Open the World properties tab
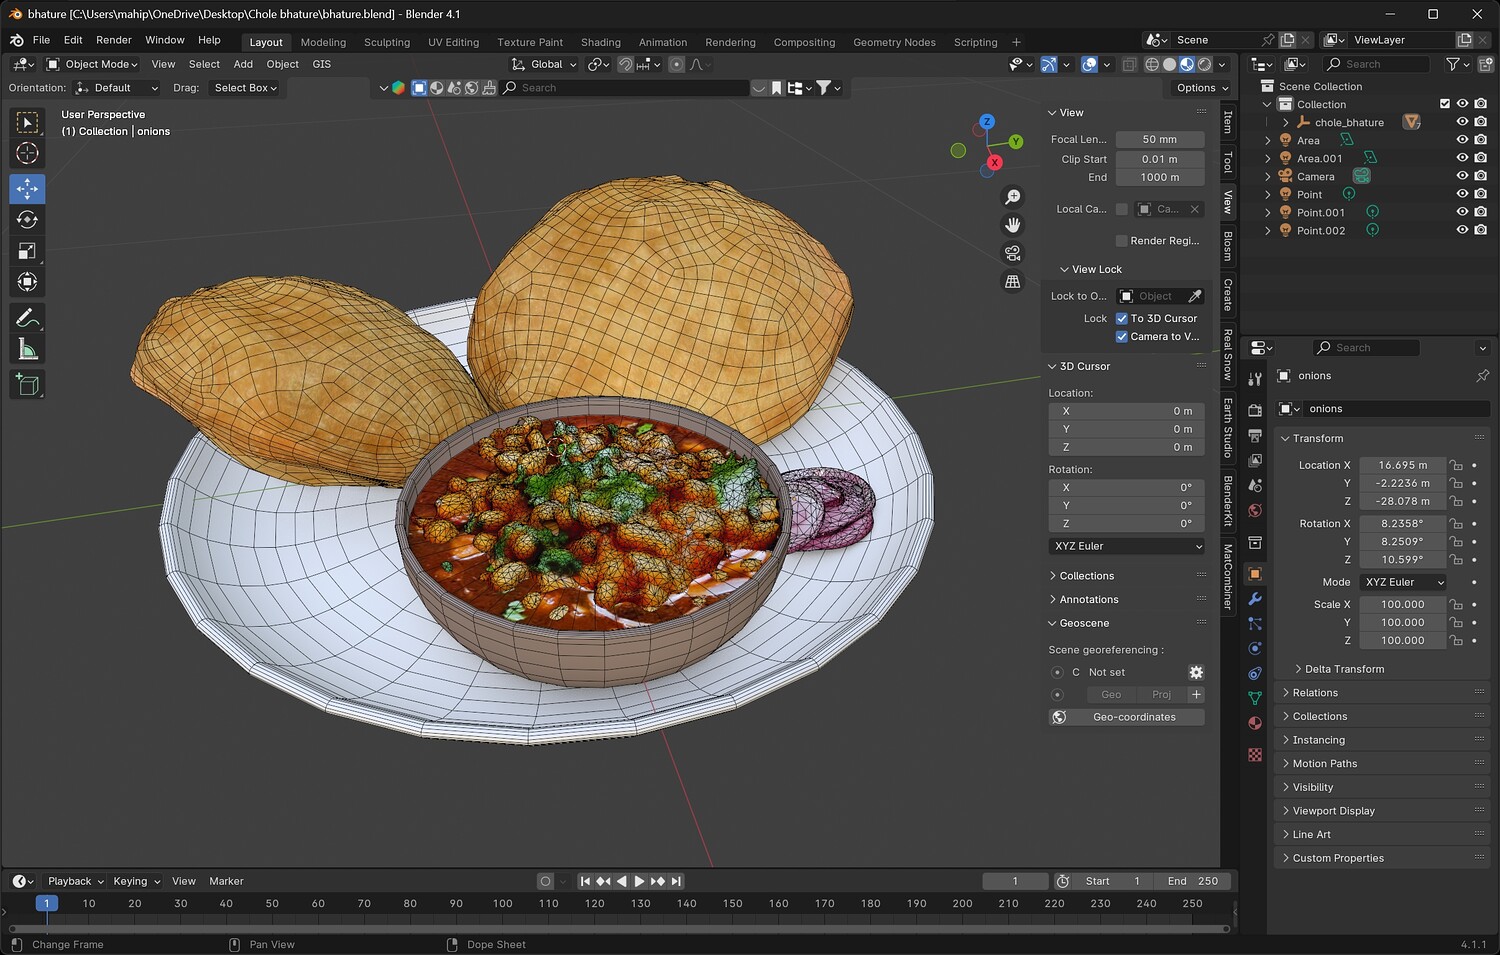Viewport: 1500px width, 955px height. [1255, 510]
